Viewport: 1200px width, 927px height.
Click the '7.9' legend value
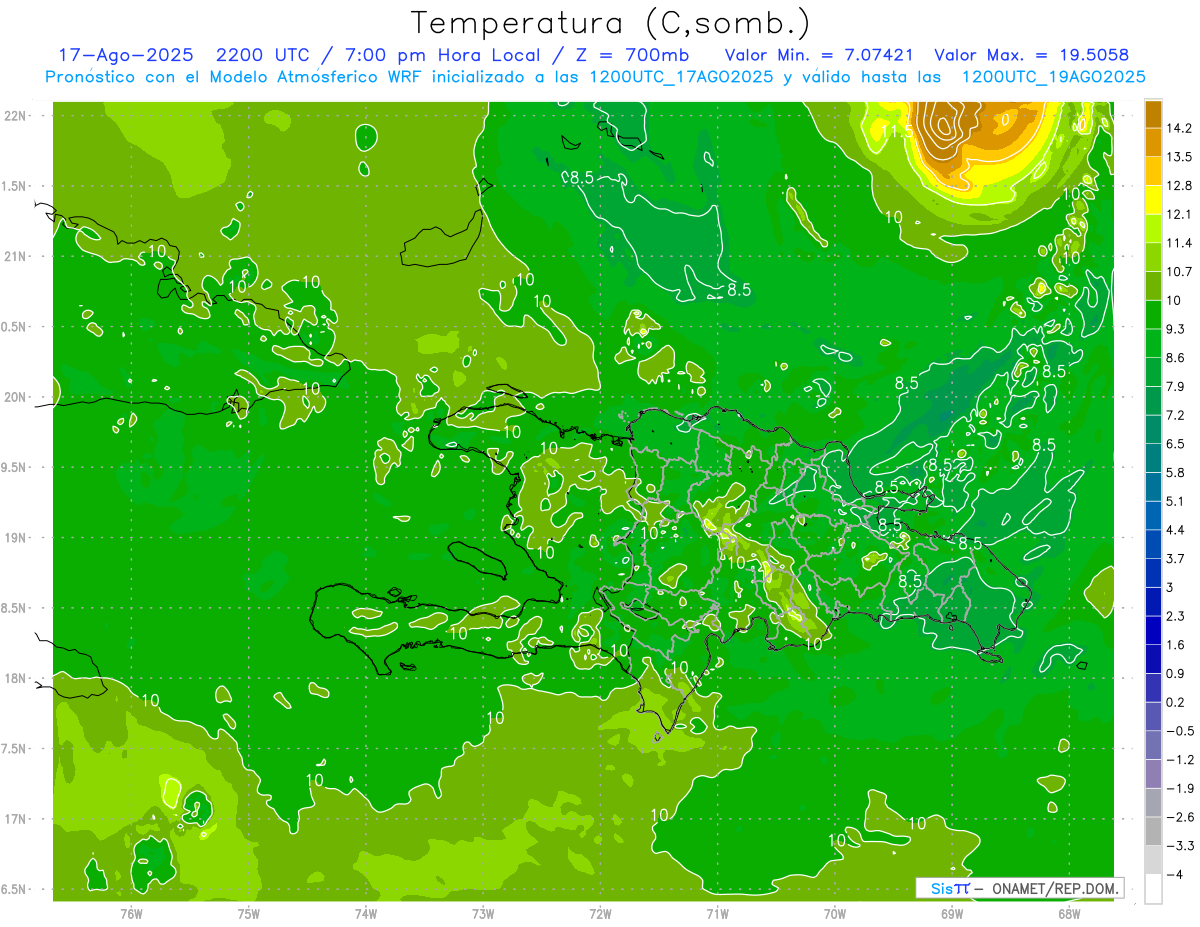(1177, 386)
